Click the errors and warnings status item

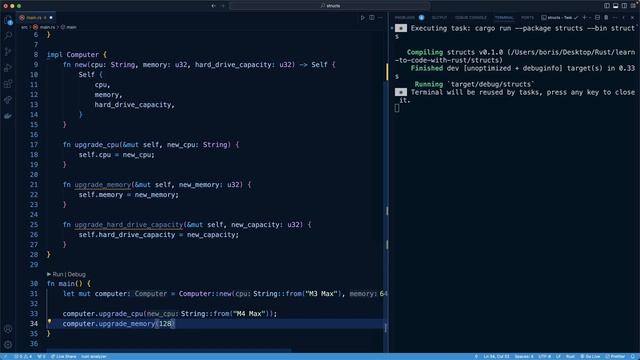23,356
